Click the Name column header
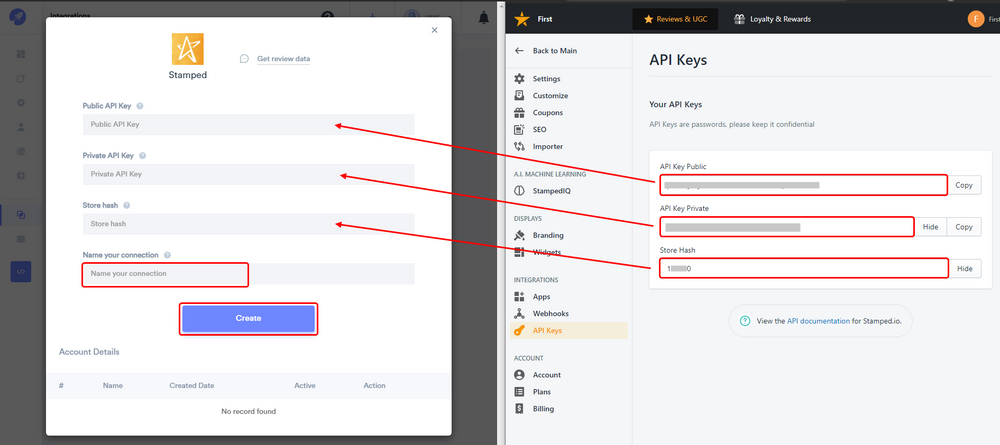Viewport: 1000px width, 445px height. point(113,386)
